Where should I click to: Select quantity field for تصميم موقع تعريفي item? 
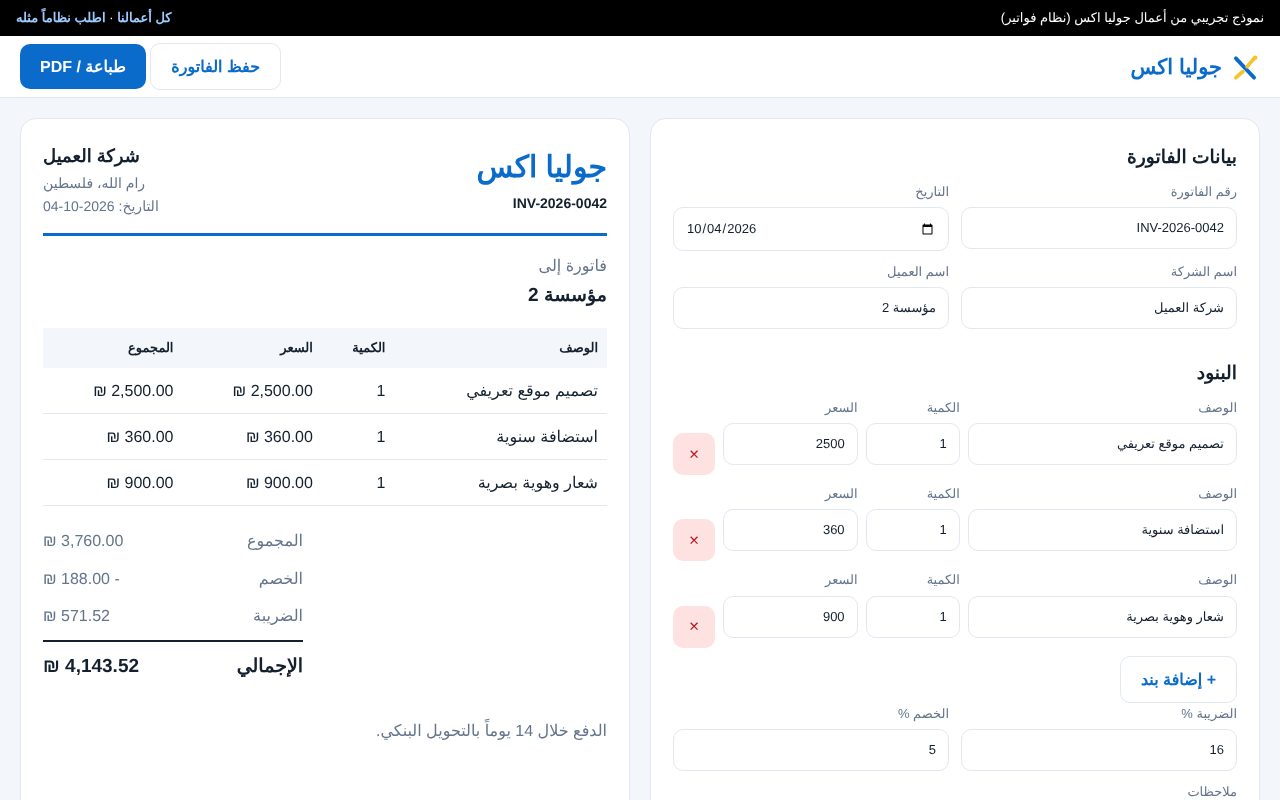pos(913,444)
